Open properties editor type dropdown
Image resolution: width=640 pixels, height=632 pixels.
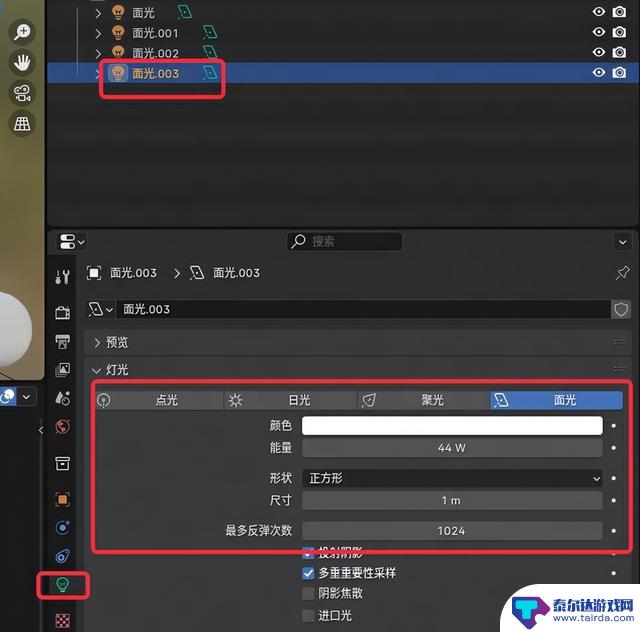(x=72, y=242)
